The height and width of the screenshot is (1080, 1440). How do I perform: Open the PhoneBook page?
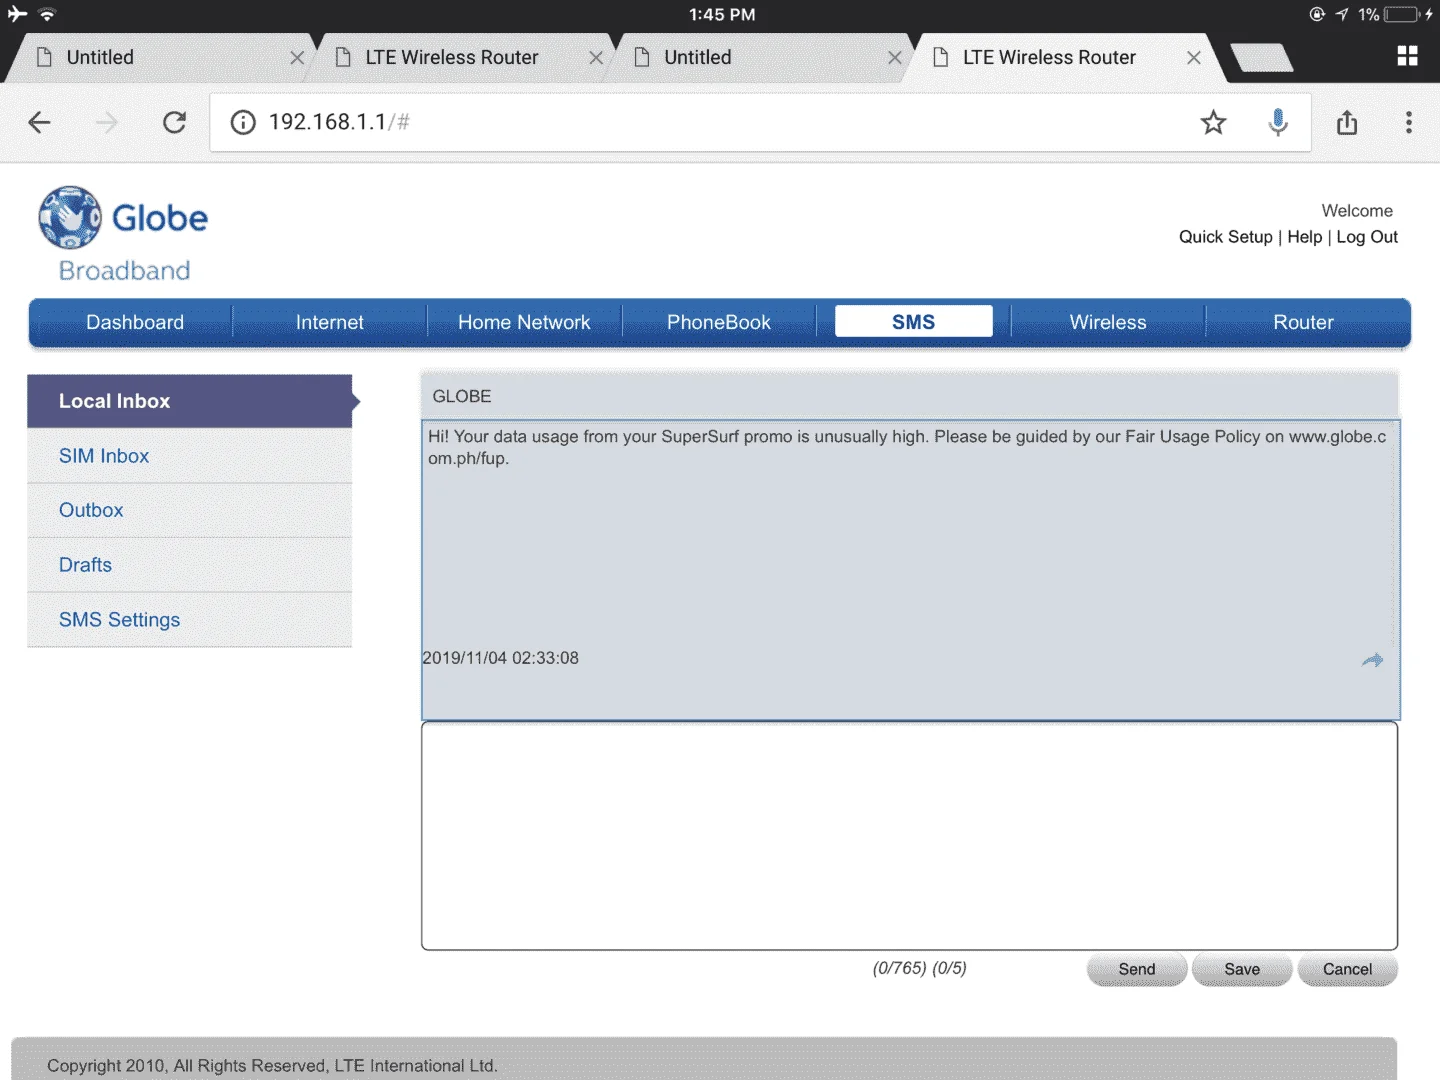point(719,322)
